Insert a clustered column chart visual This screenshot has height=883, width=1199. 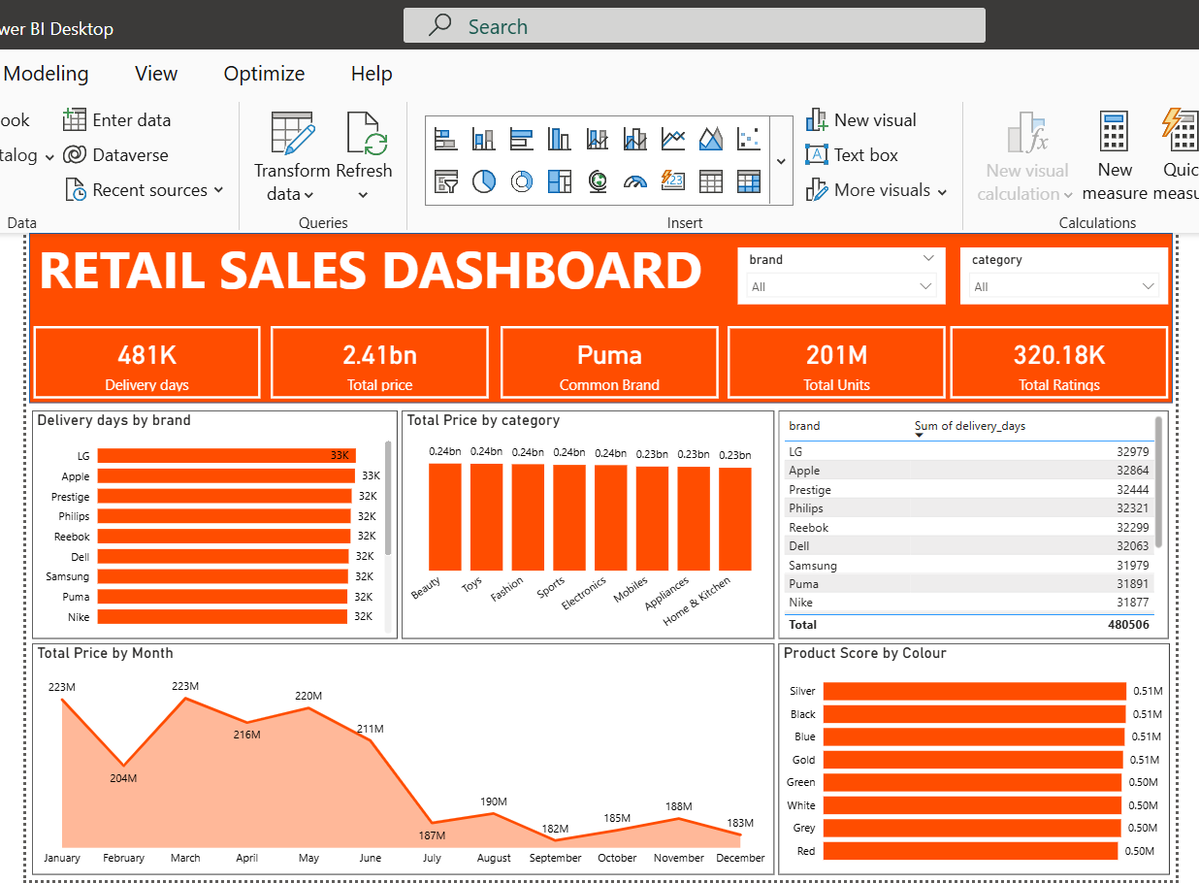pos(559,139)
